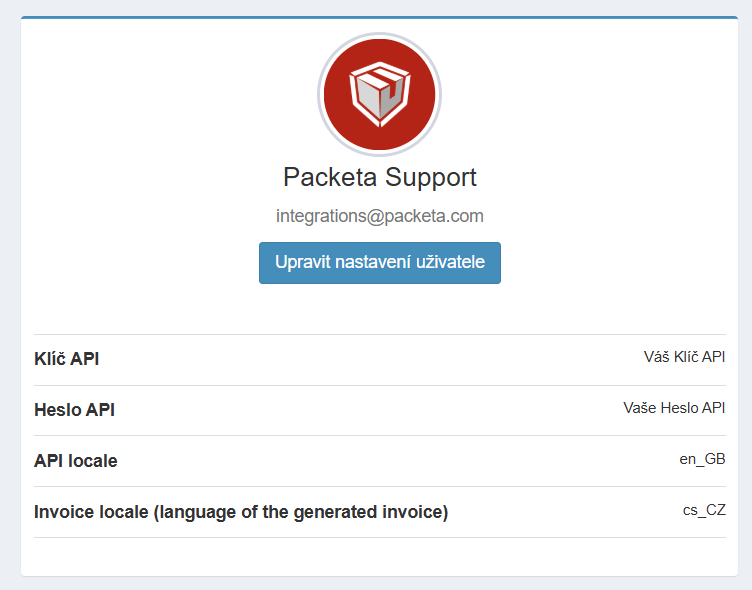752x590 pixels.
Task: Select the 'Invoice locale' label text
Action: (x=241, y=512)
